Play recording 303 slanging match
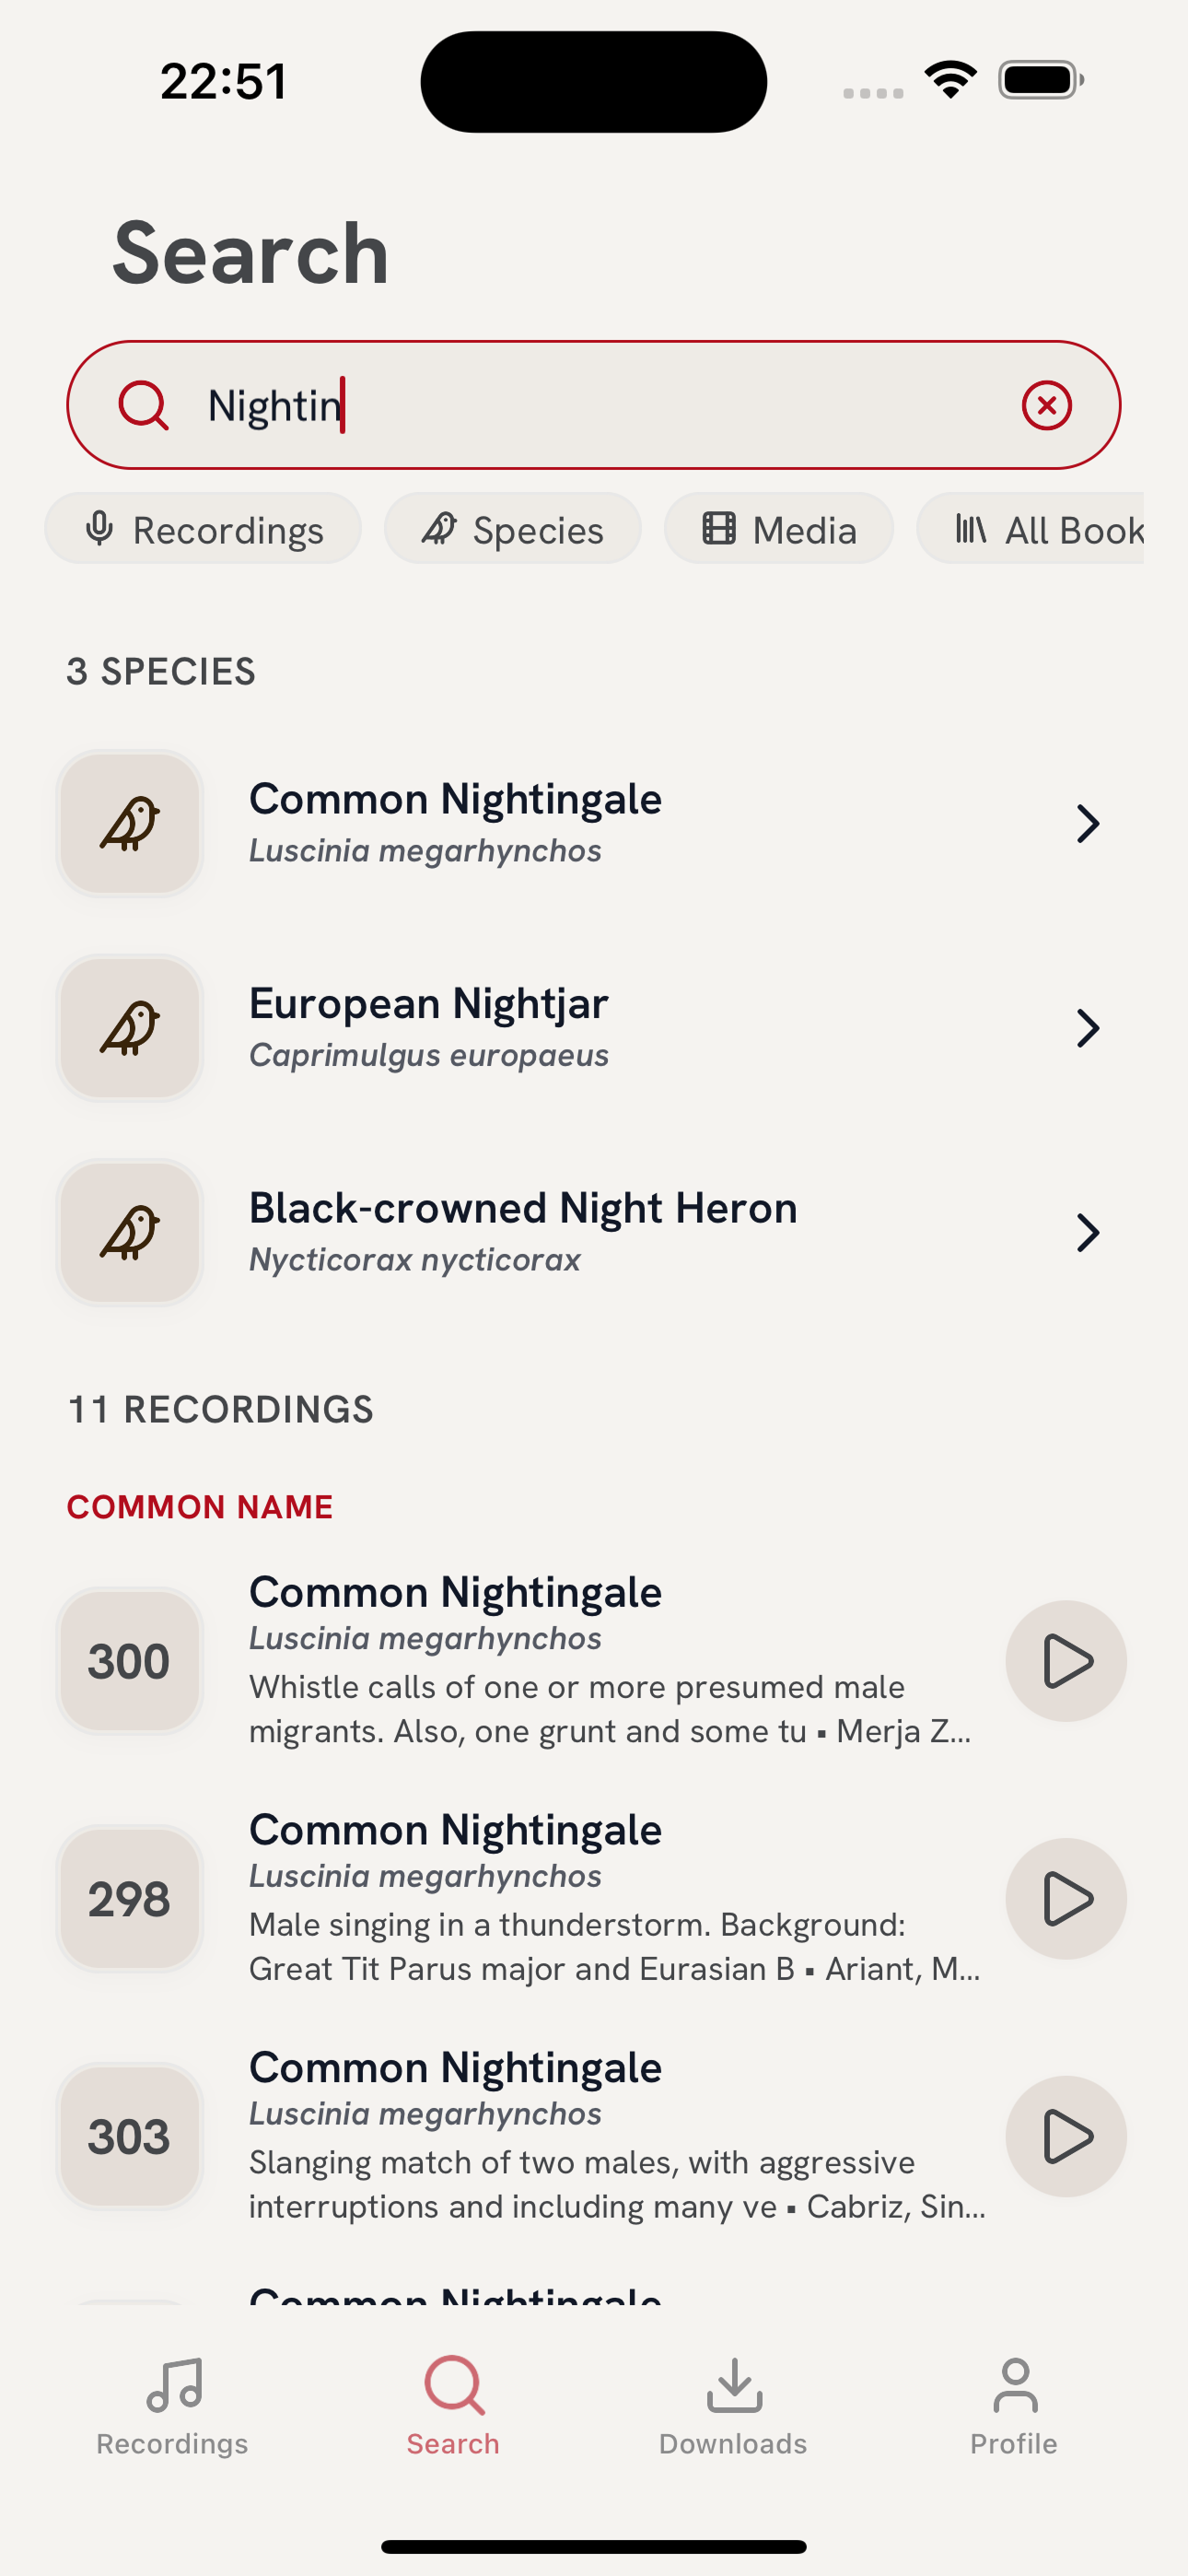The image size is (1188, 2576). tap(1066, 2137)
